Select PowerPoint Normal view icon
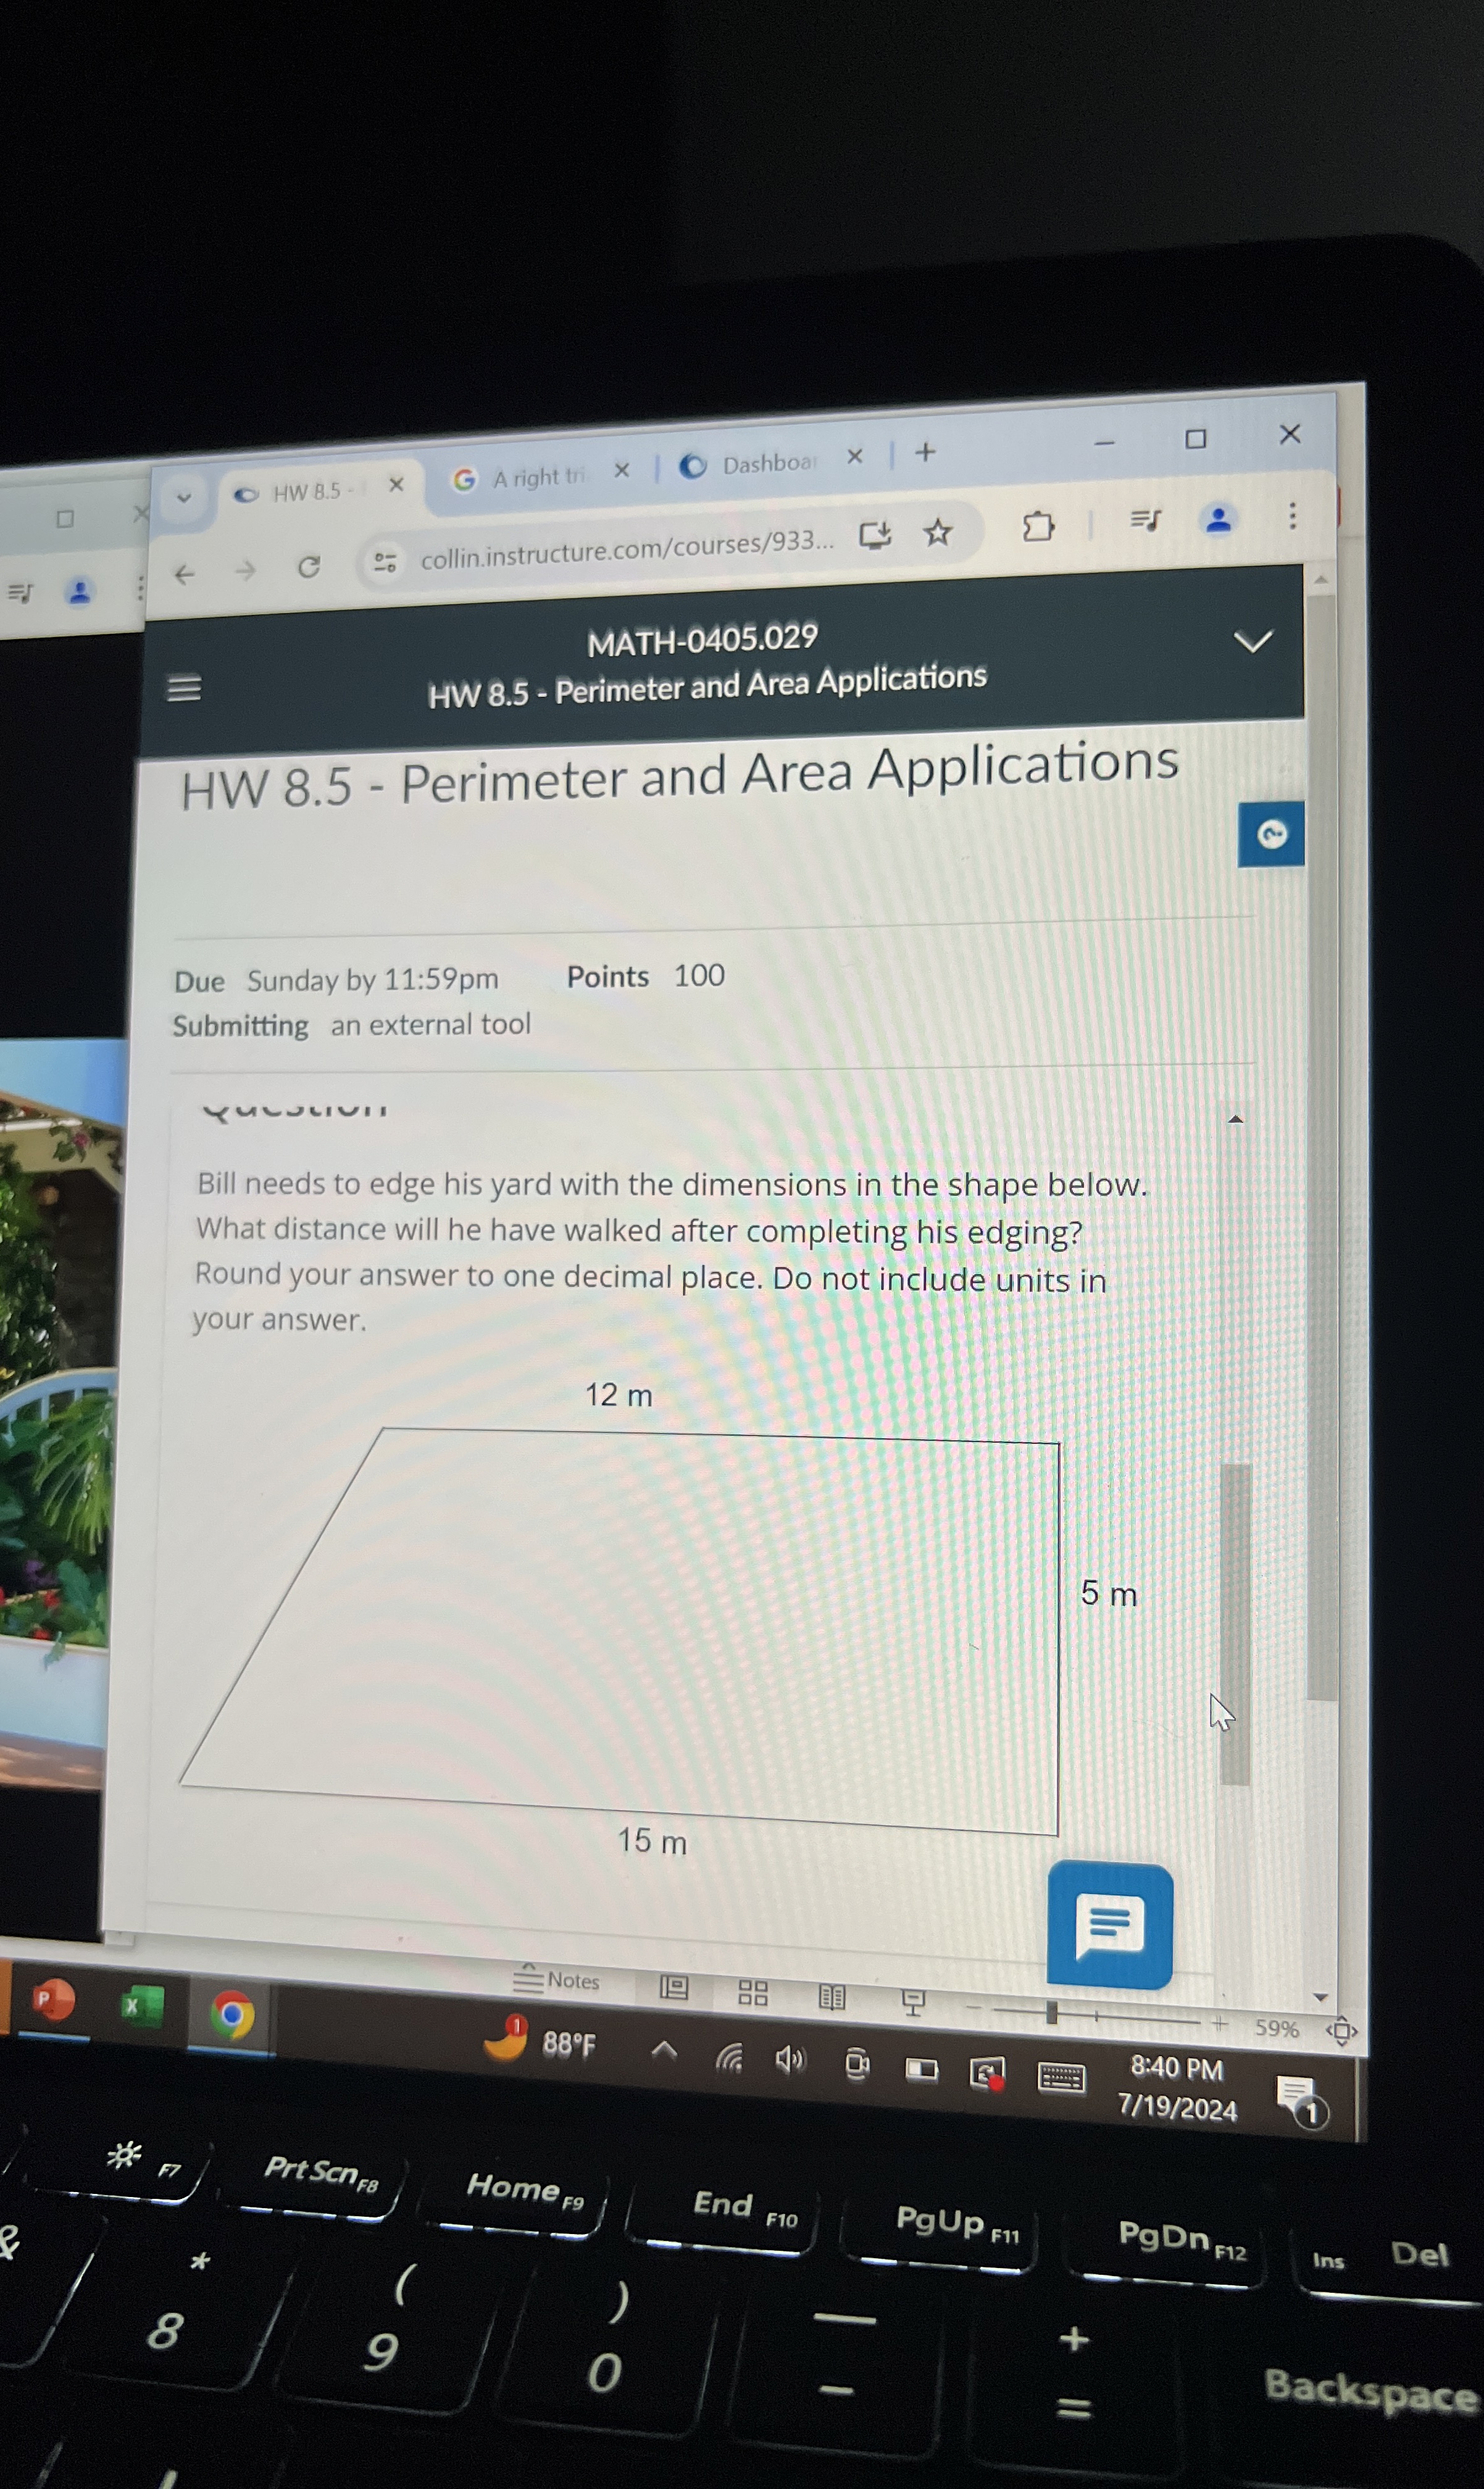 tap(674, 1987)
